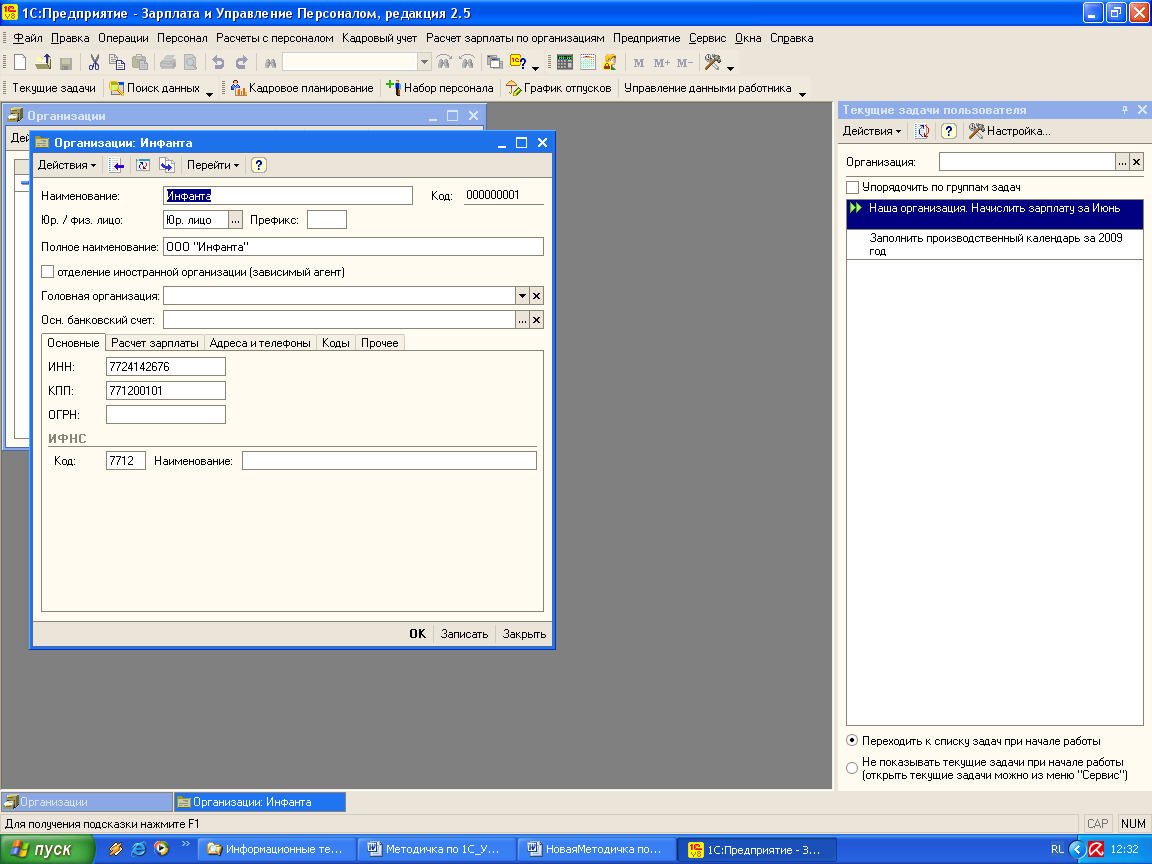
Task: Clear Осн. банковский счет with X button
Action: point(536,320)
